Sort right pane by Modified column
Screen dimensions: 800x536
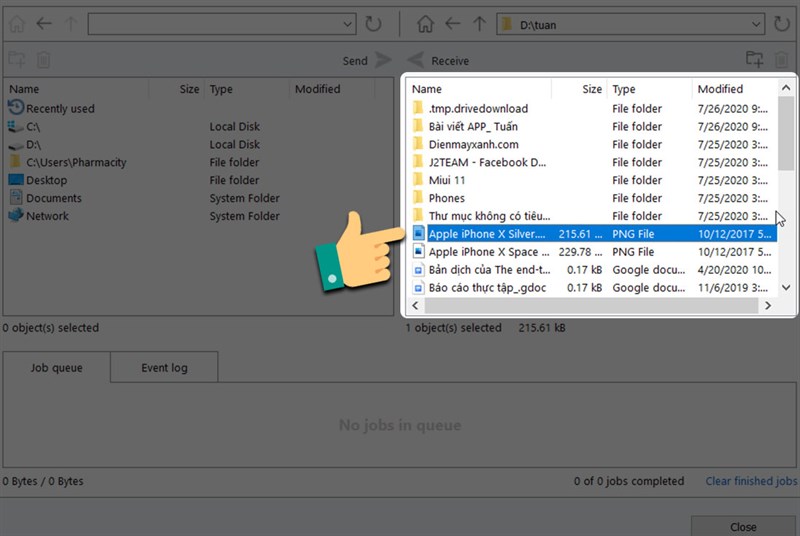(x=720, y=89)
